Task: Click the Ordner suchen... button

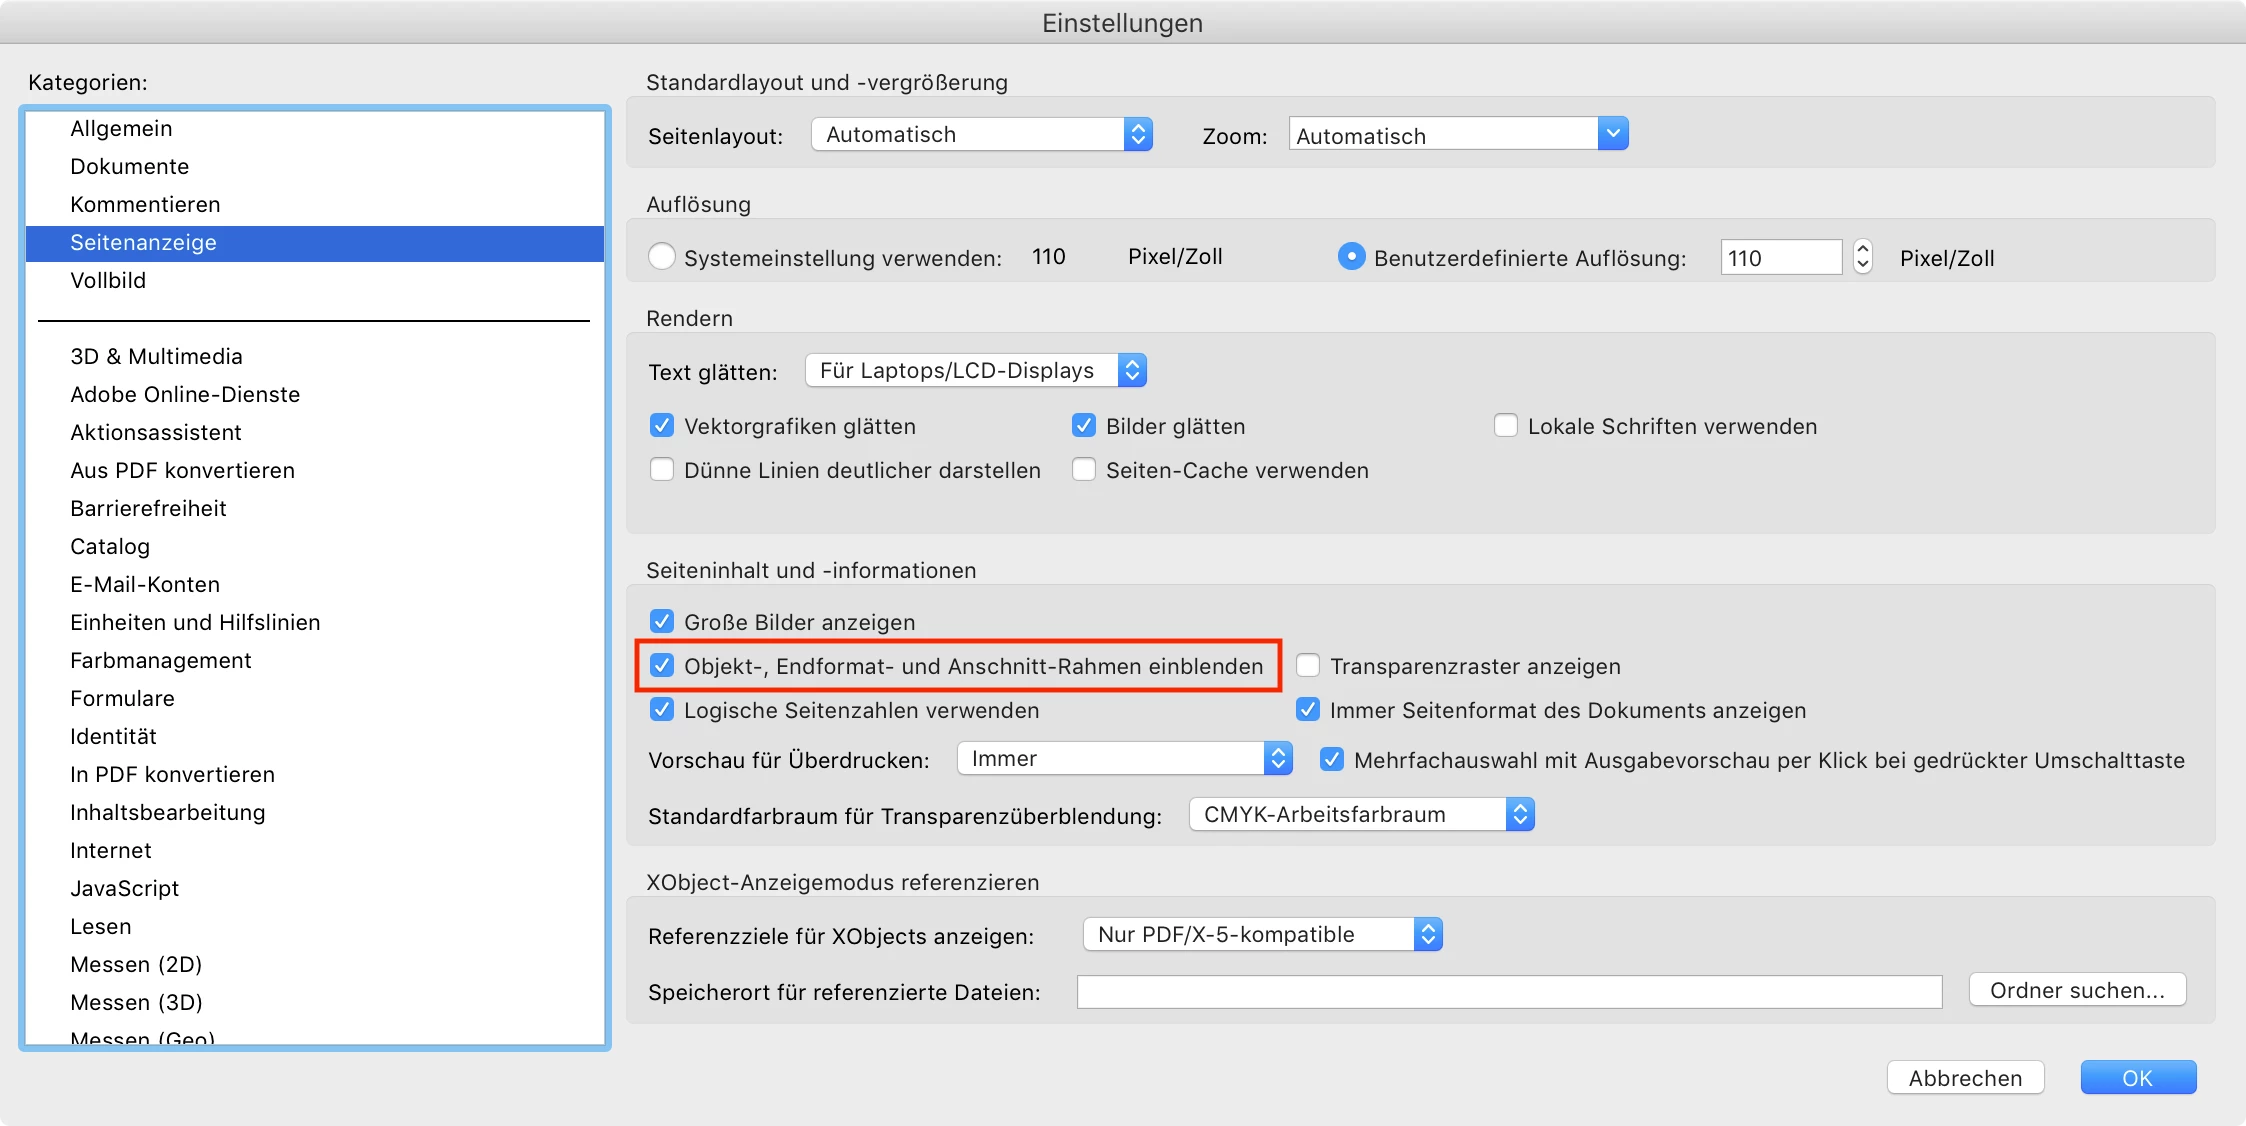Action: tap(2076, 990)
